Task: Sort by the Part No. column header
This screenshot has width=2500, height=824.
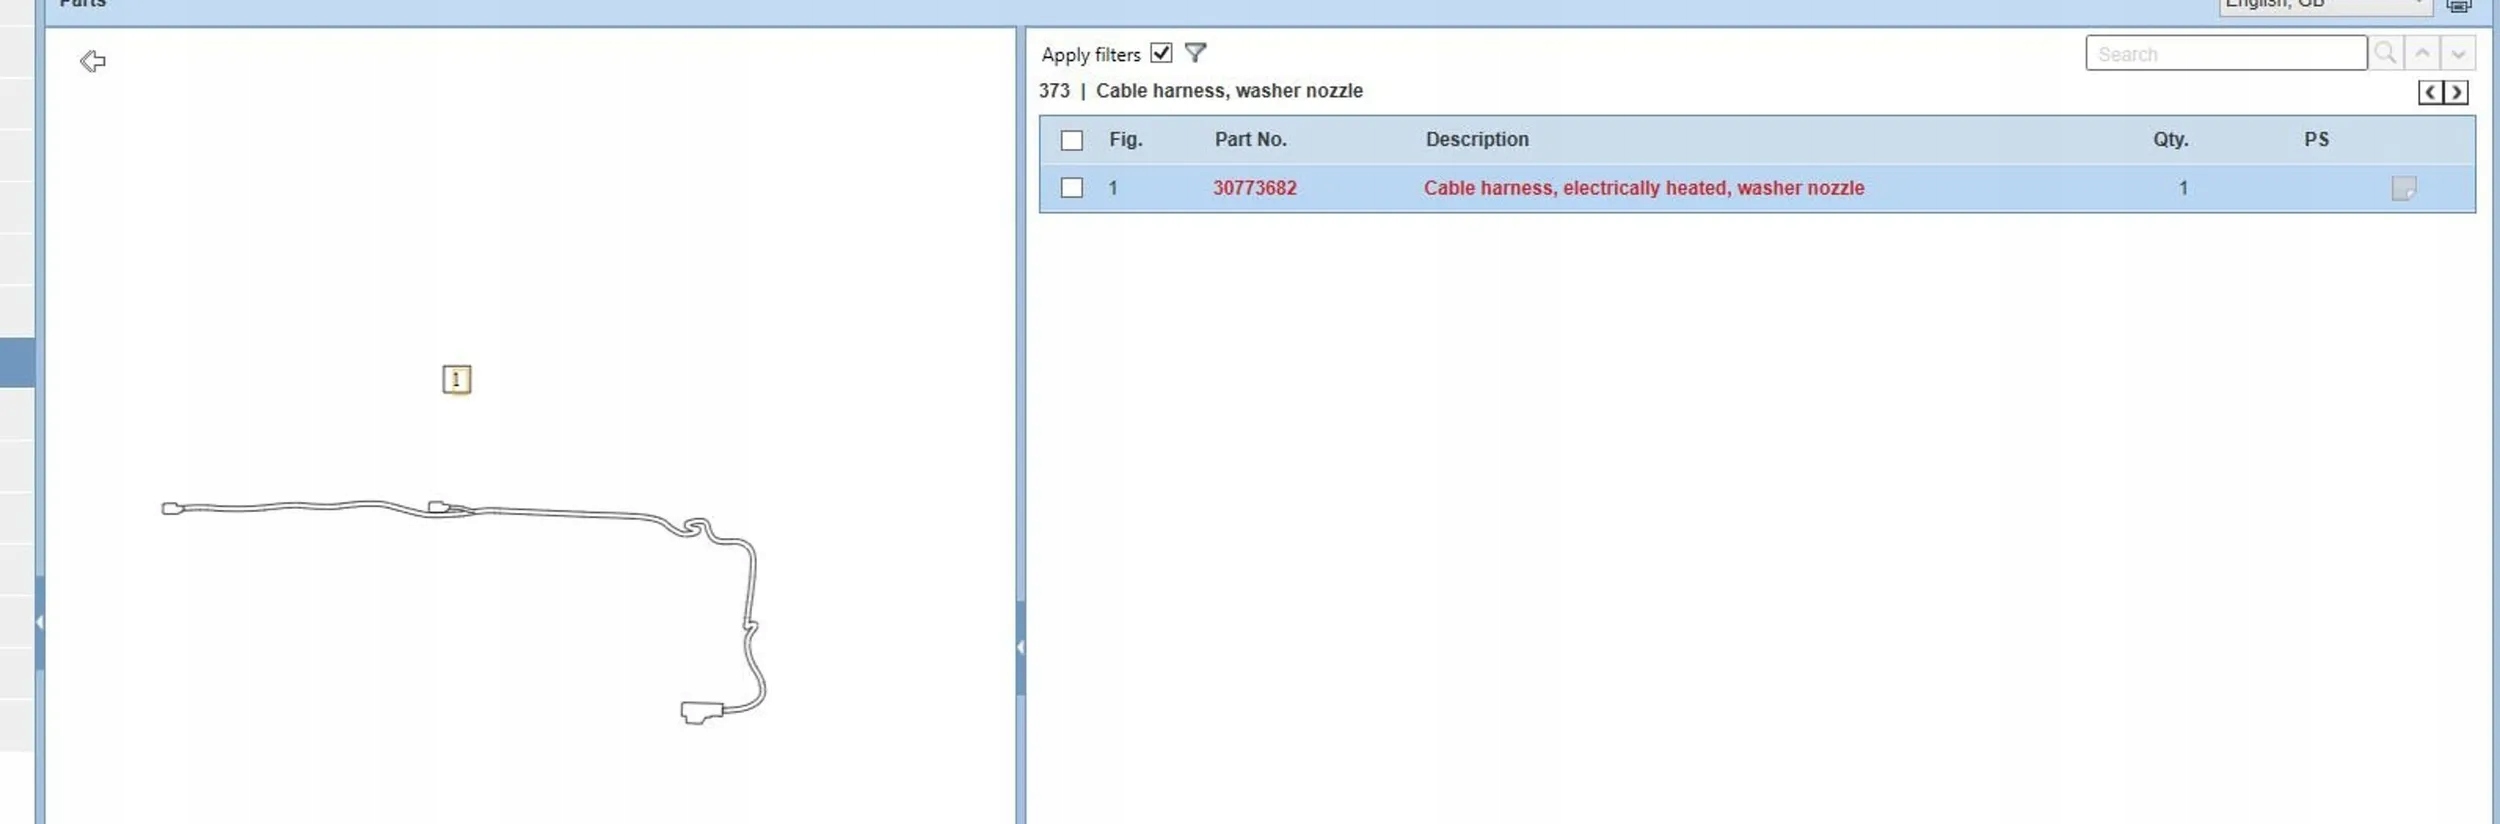Action: [x=1250, y=140]
